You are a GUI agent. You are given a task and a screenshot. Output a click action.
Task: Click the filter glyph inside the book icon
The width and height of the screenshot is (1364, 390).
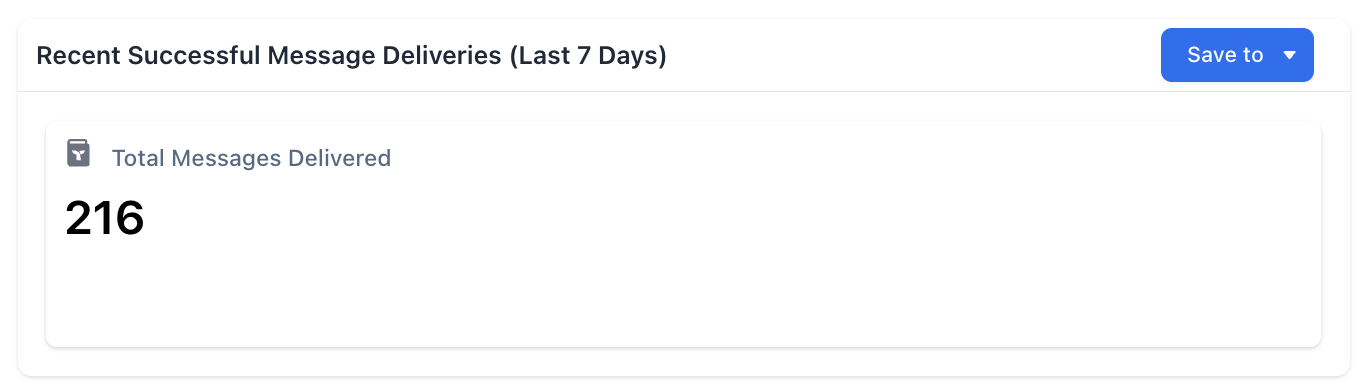79,154
